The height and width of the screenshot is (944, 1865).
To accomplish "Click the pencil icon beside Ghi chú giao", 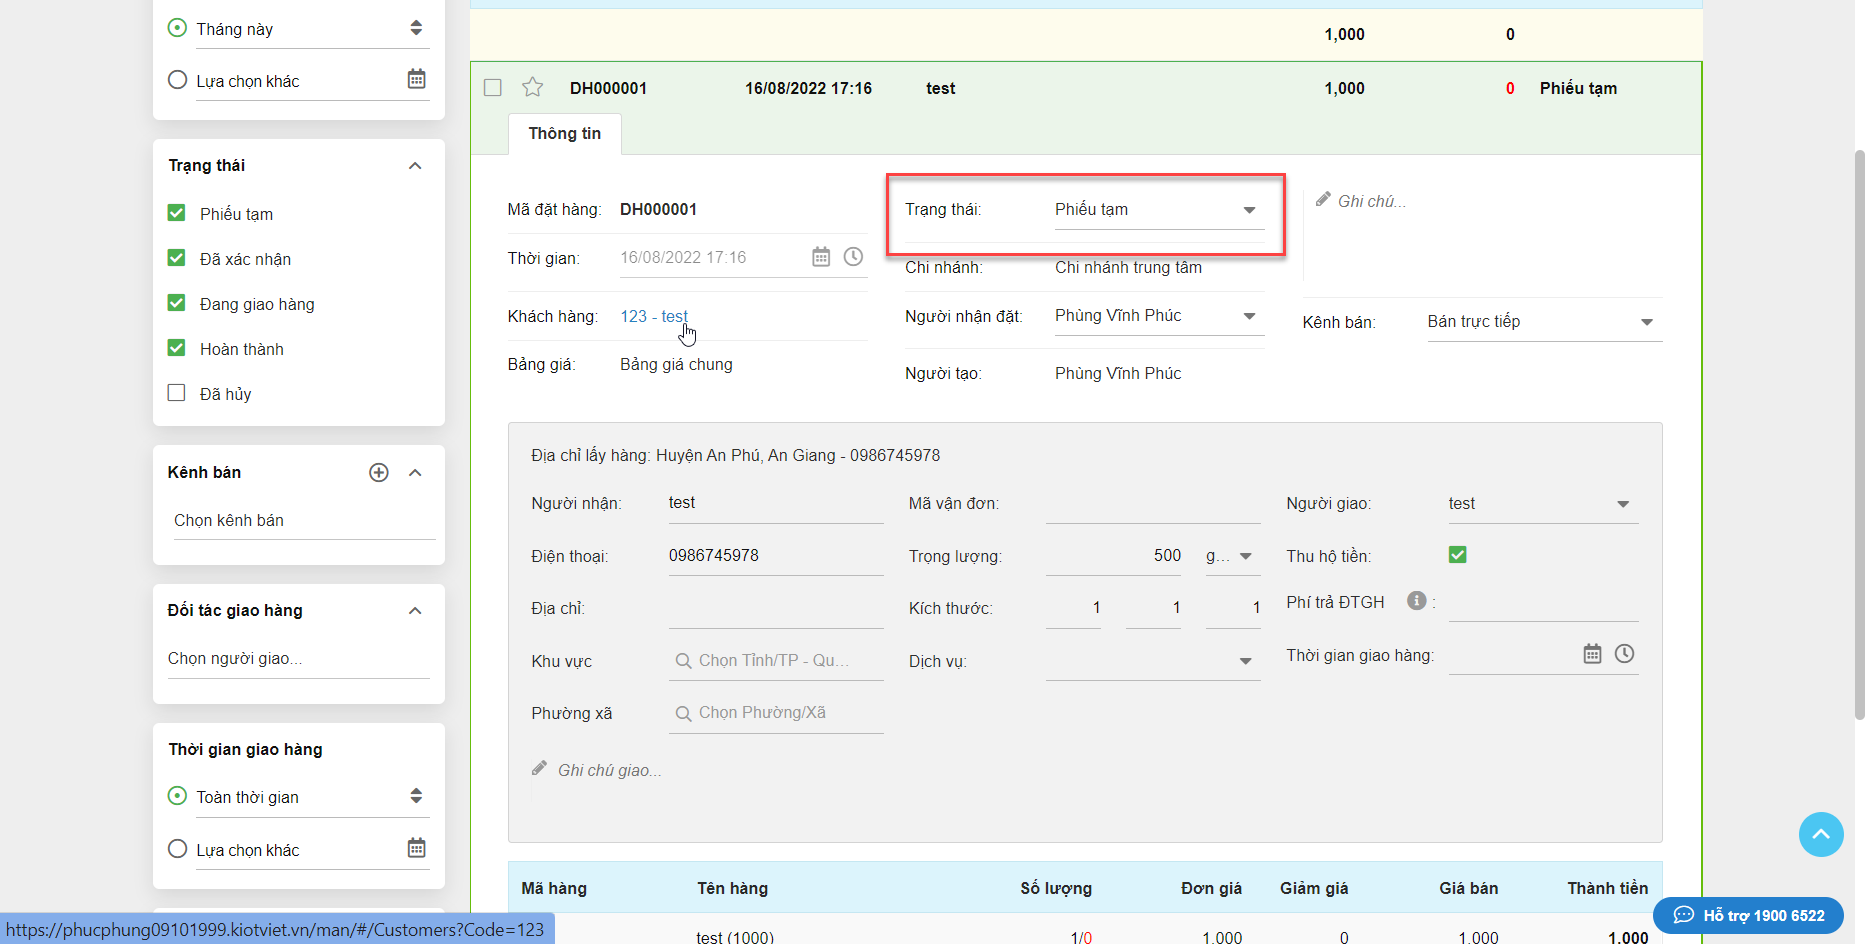I will pyautogui.click(x=540, y=769).
